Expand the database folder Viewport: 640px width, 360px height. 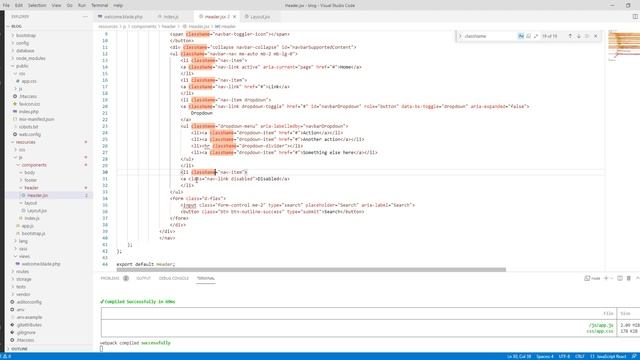(25, 51)
